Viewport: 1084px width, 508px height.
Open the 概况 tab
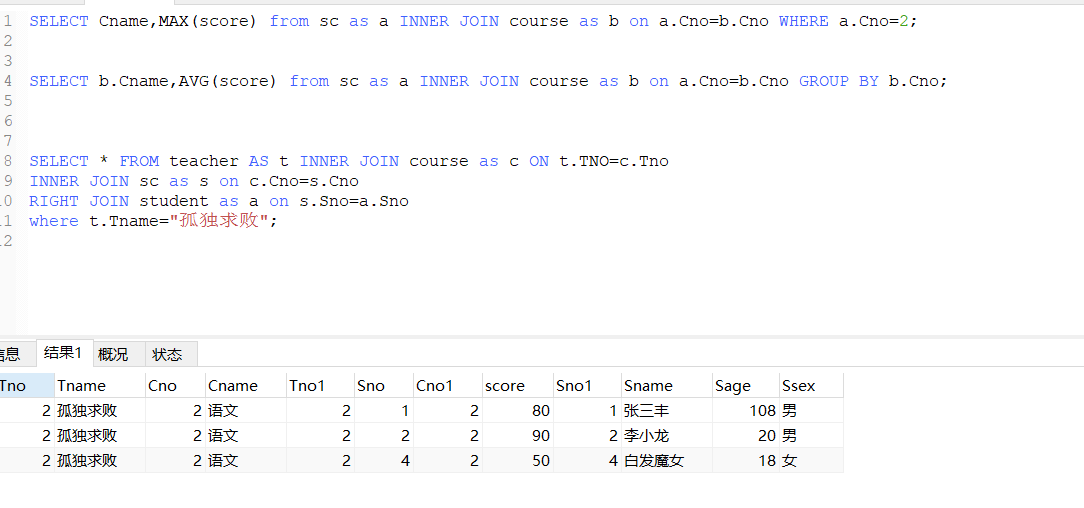(113, 354)
